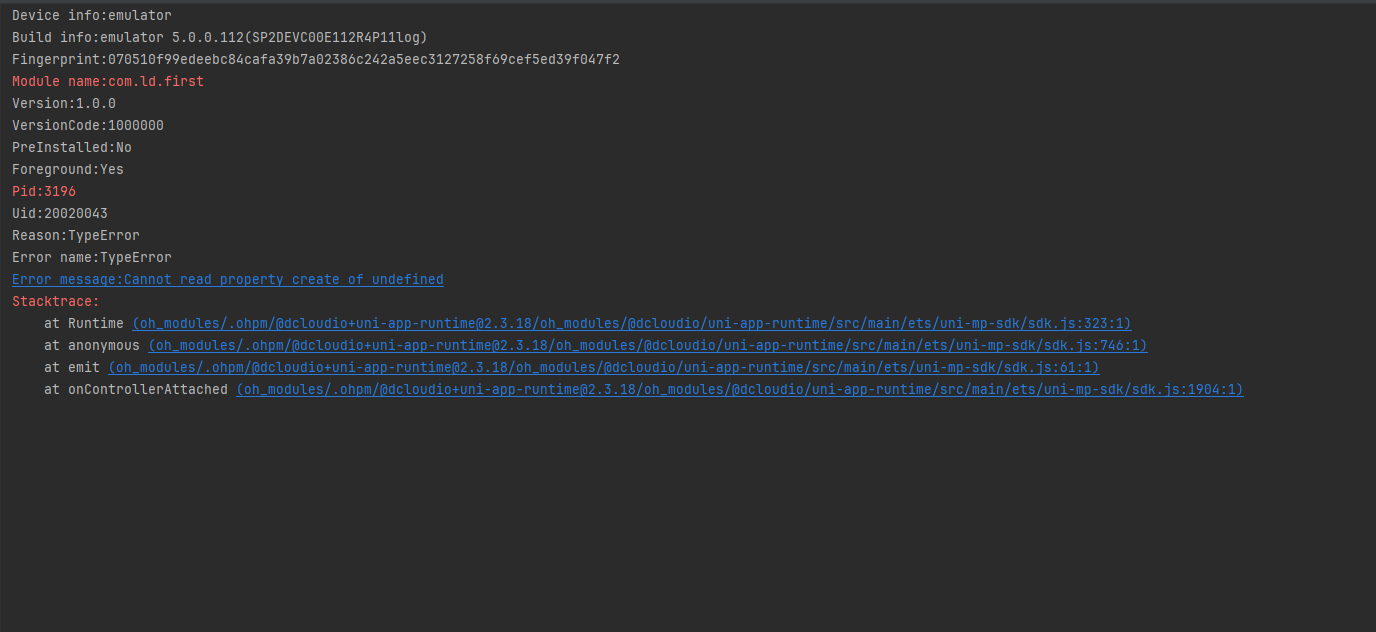This screenshot has height=632, width=1376.
Task: Place cursor on 'VersionCode:1000000' line
Action: pos(88,125)
